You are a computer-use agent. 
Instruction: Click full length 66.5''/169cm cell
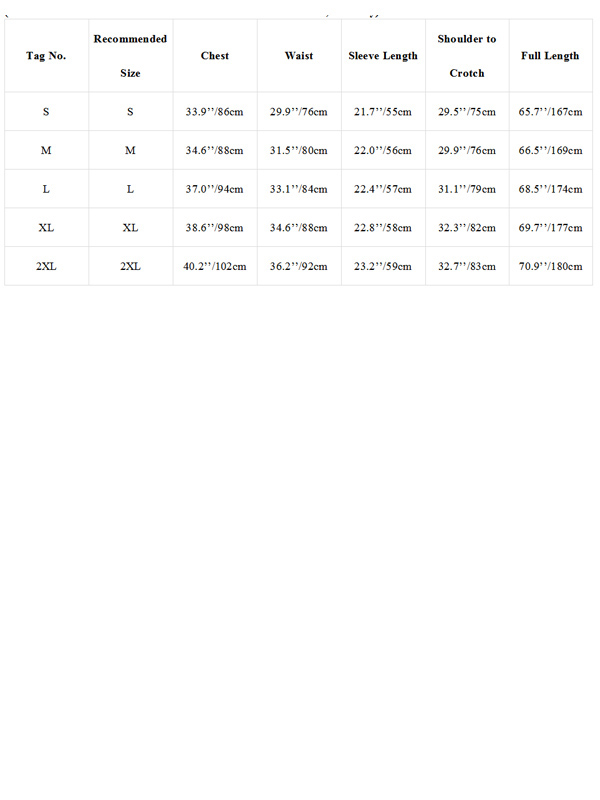(x=551, y=150)
